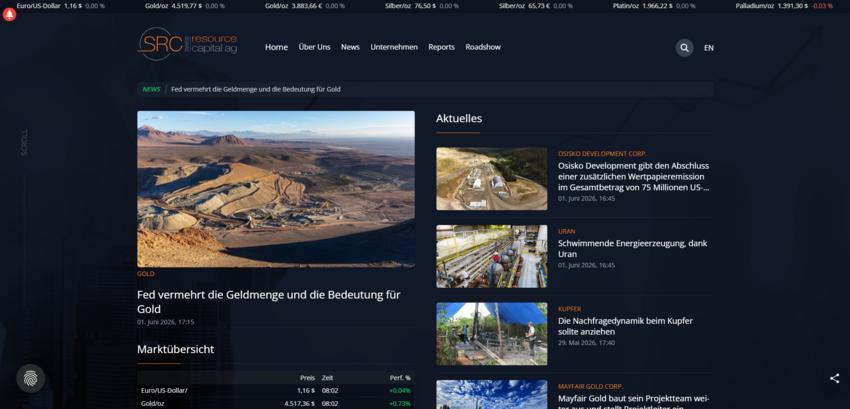This screenshot has height=409, width=850.
Task: Click Silber/oz 65,73 € ticker quote
Action: [536, 6]
